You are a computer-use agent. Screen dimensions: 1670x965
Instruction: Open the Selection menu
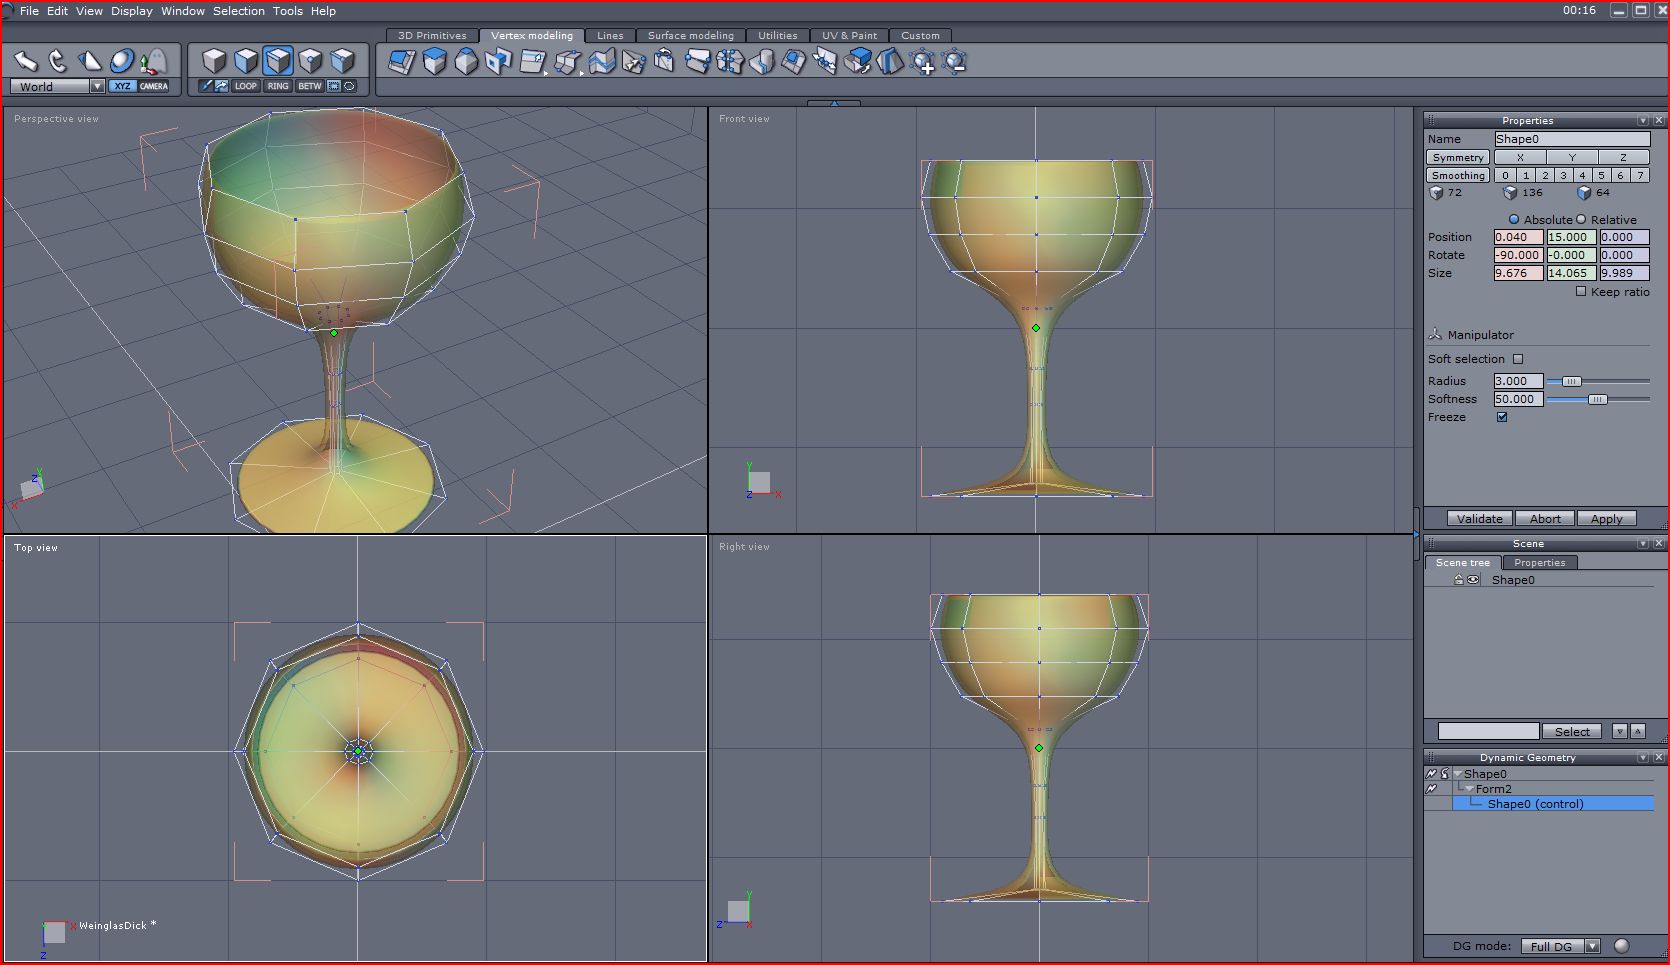coord(238,11)
